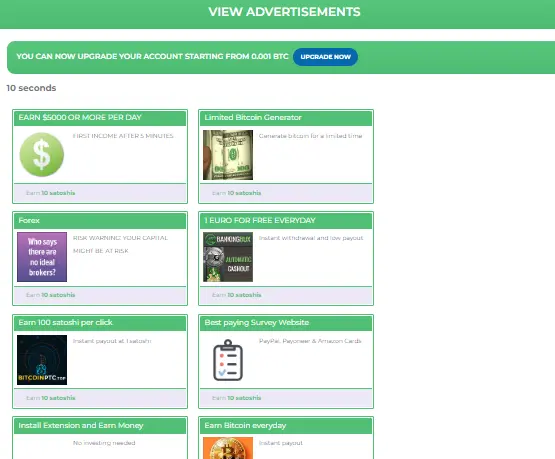Click 'No investing needed' description
555x459 pixels.
(104, 443)
